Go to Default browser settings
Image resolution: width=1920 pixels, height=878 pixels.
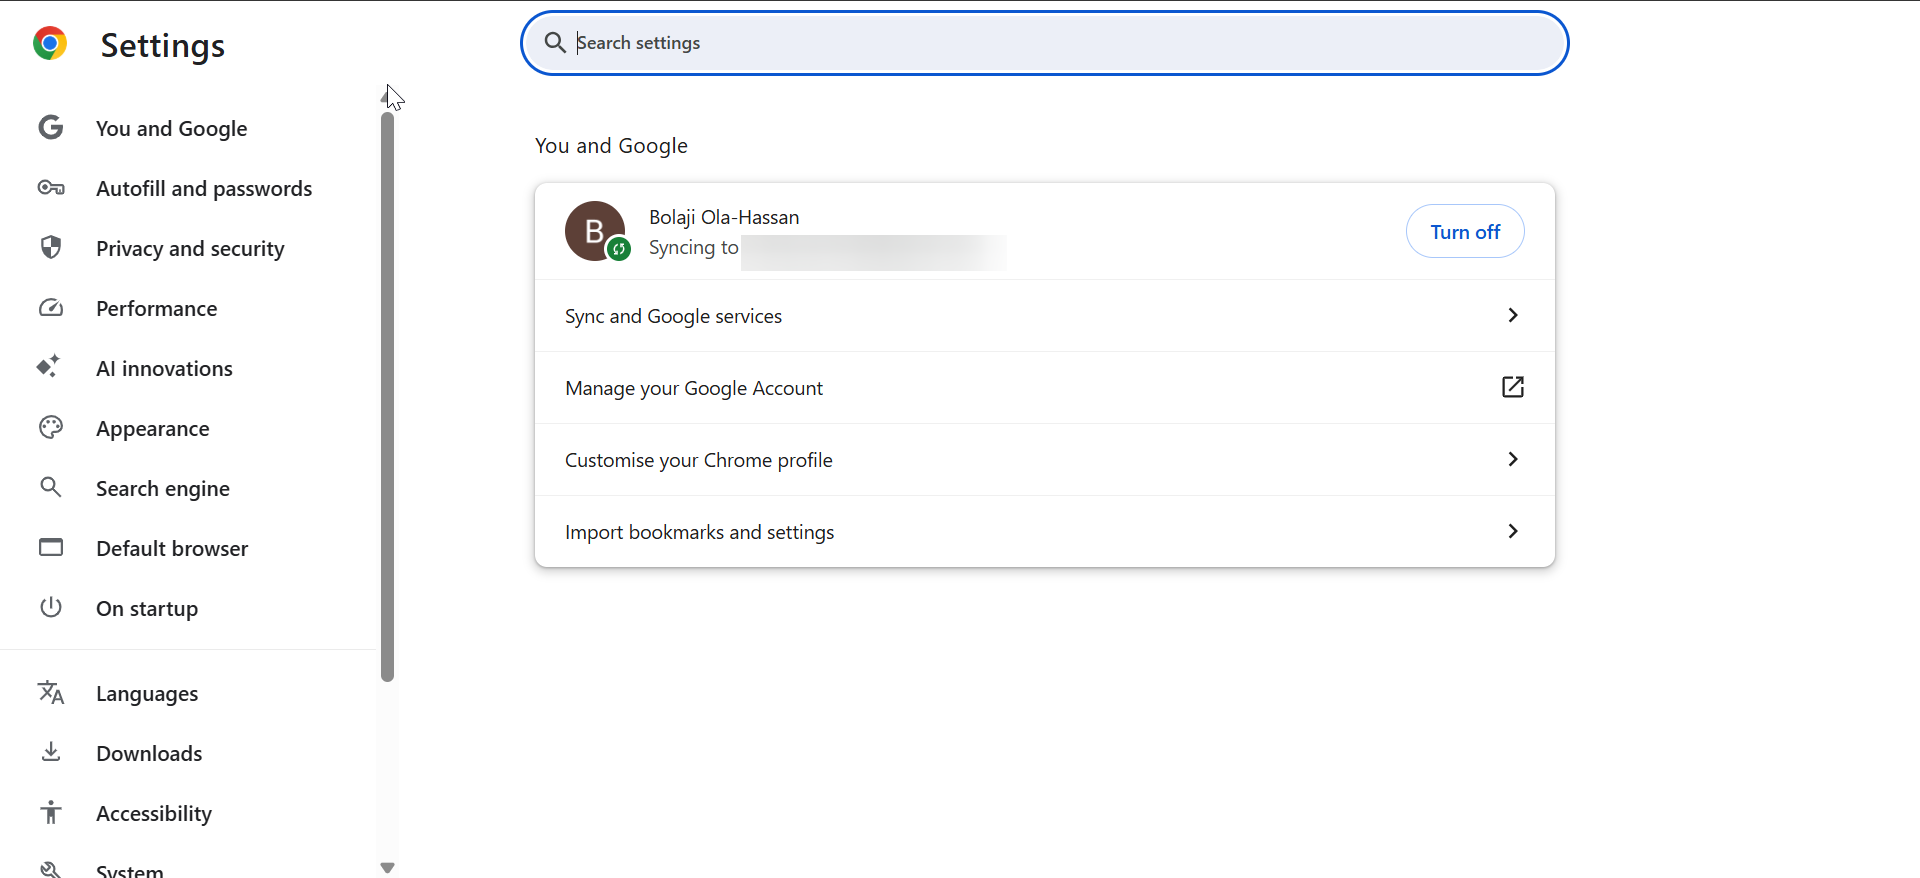point(172,549)
